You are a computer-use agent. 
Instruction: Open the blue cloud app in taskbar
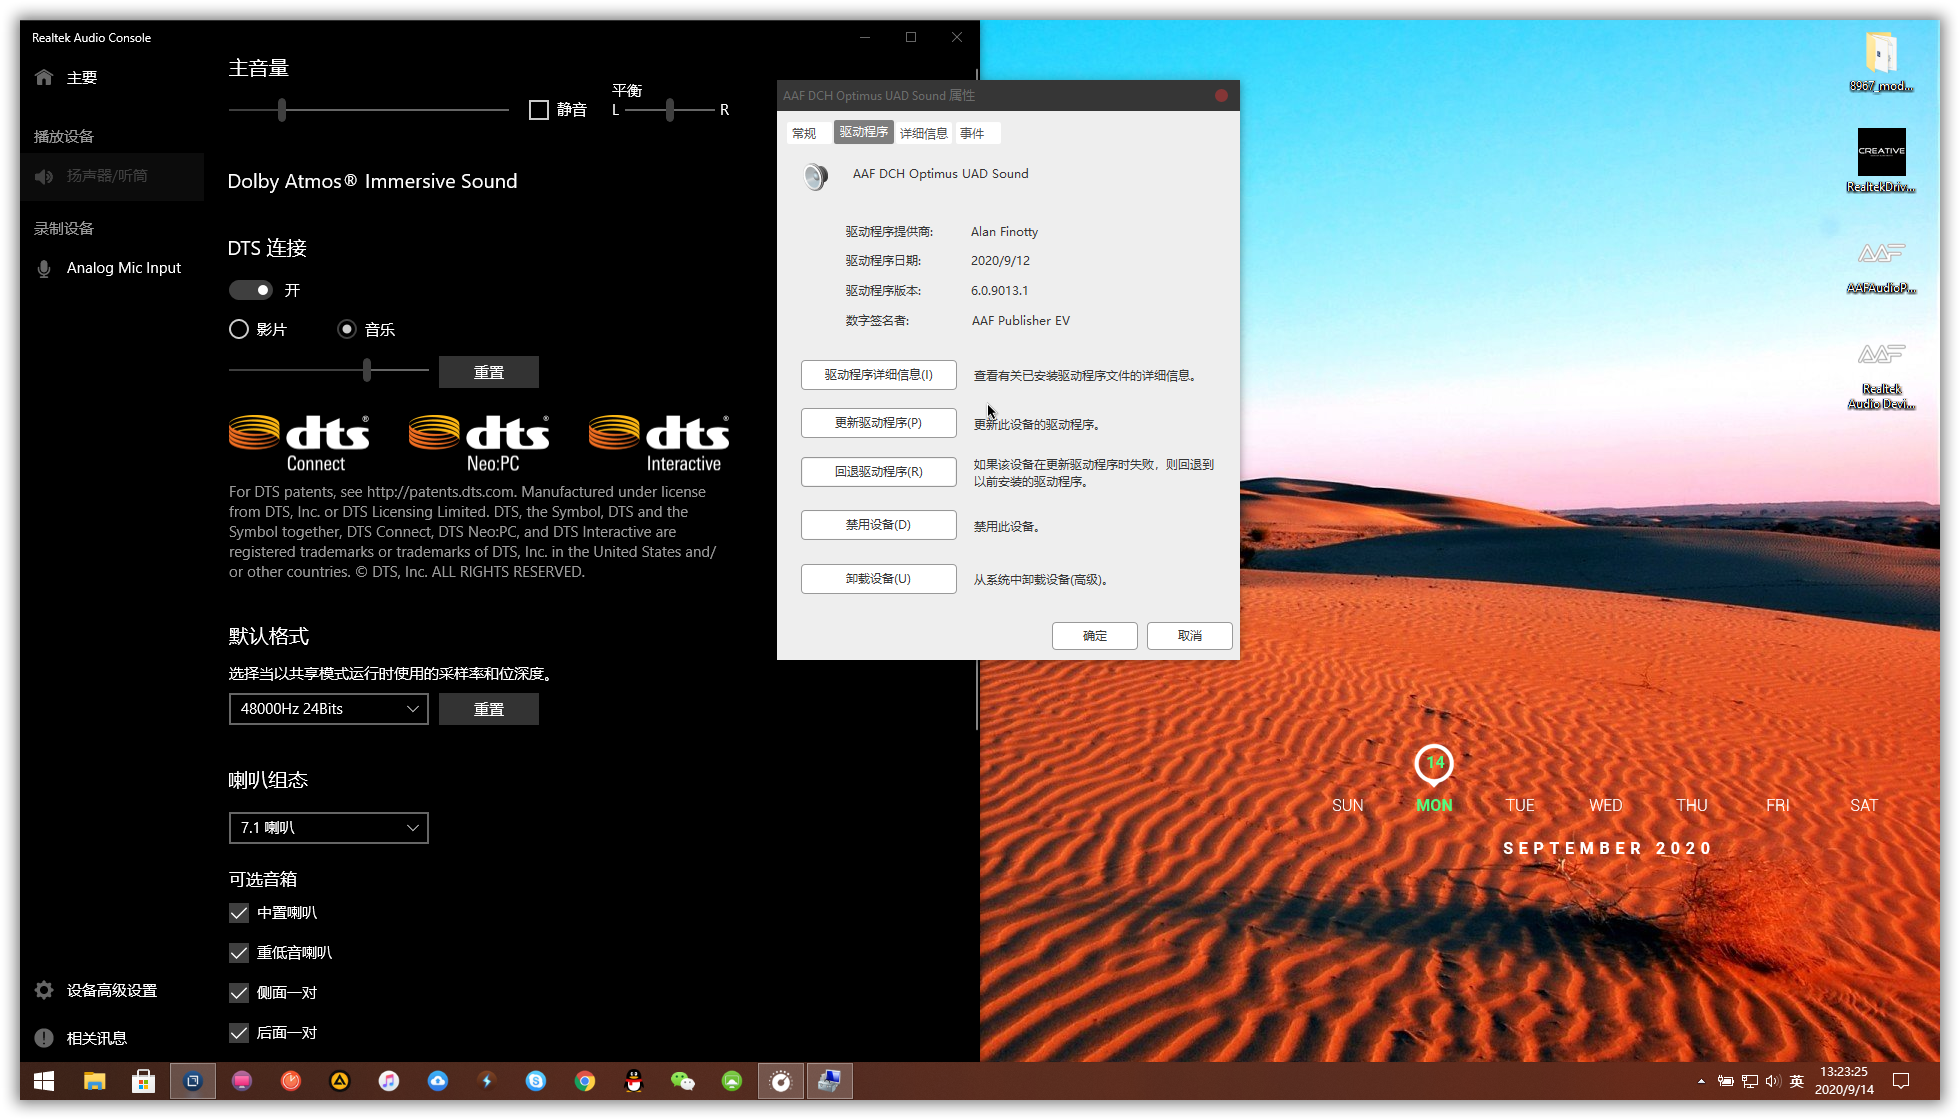[x=438, y=1081]
